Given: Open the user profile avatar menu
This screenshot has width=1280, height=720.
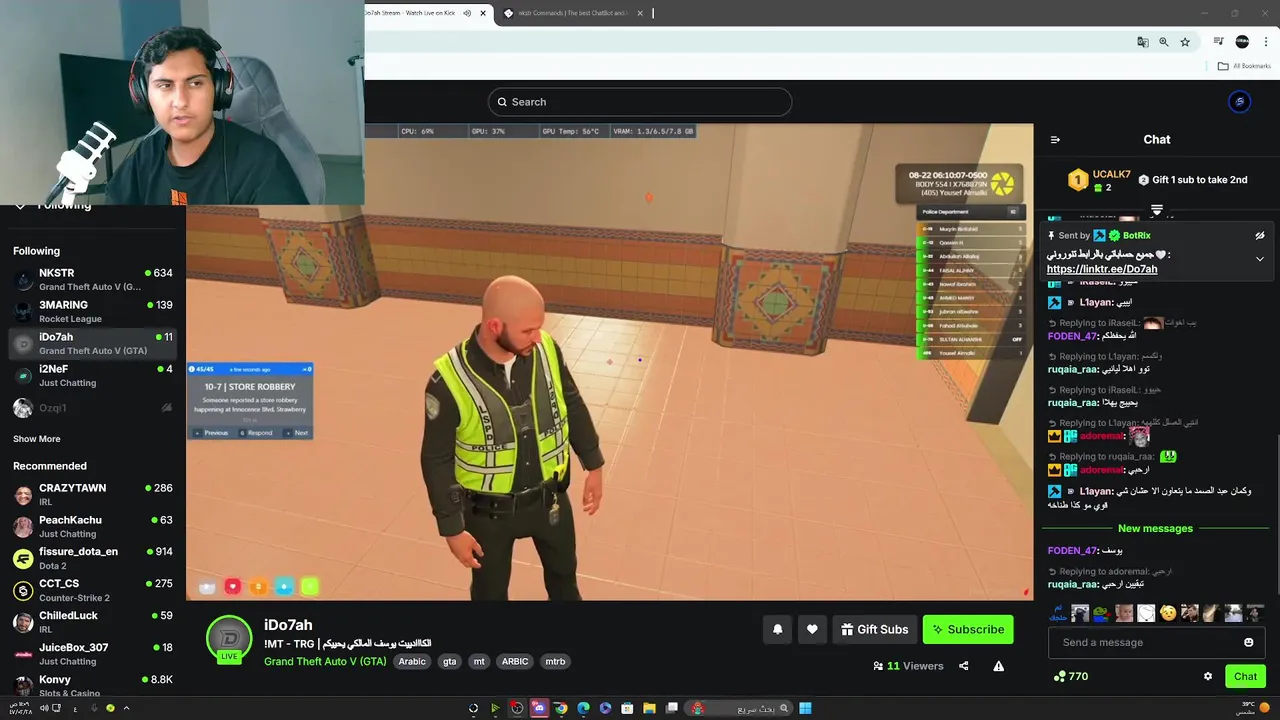Looking at the screenshot, I should click(1240, 102).
